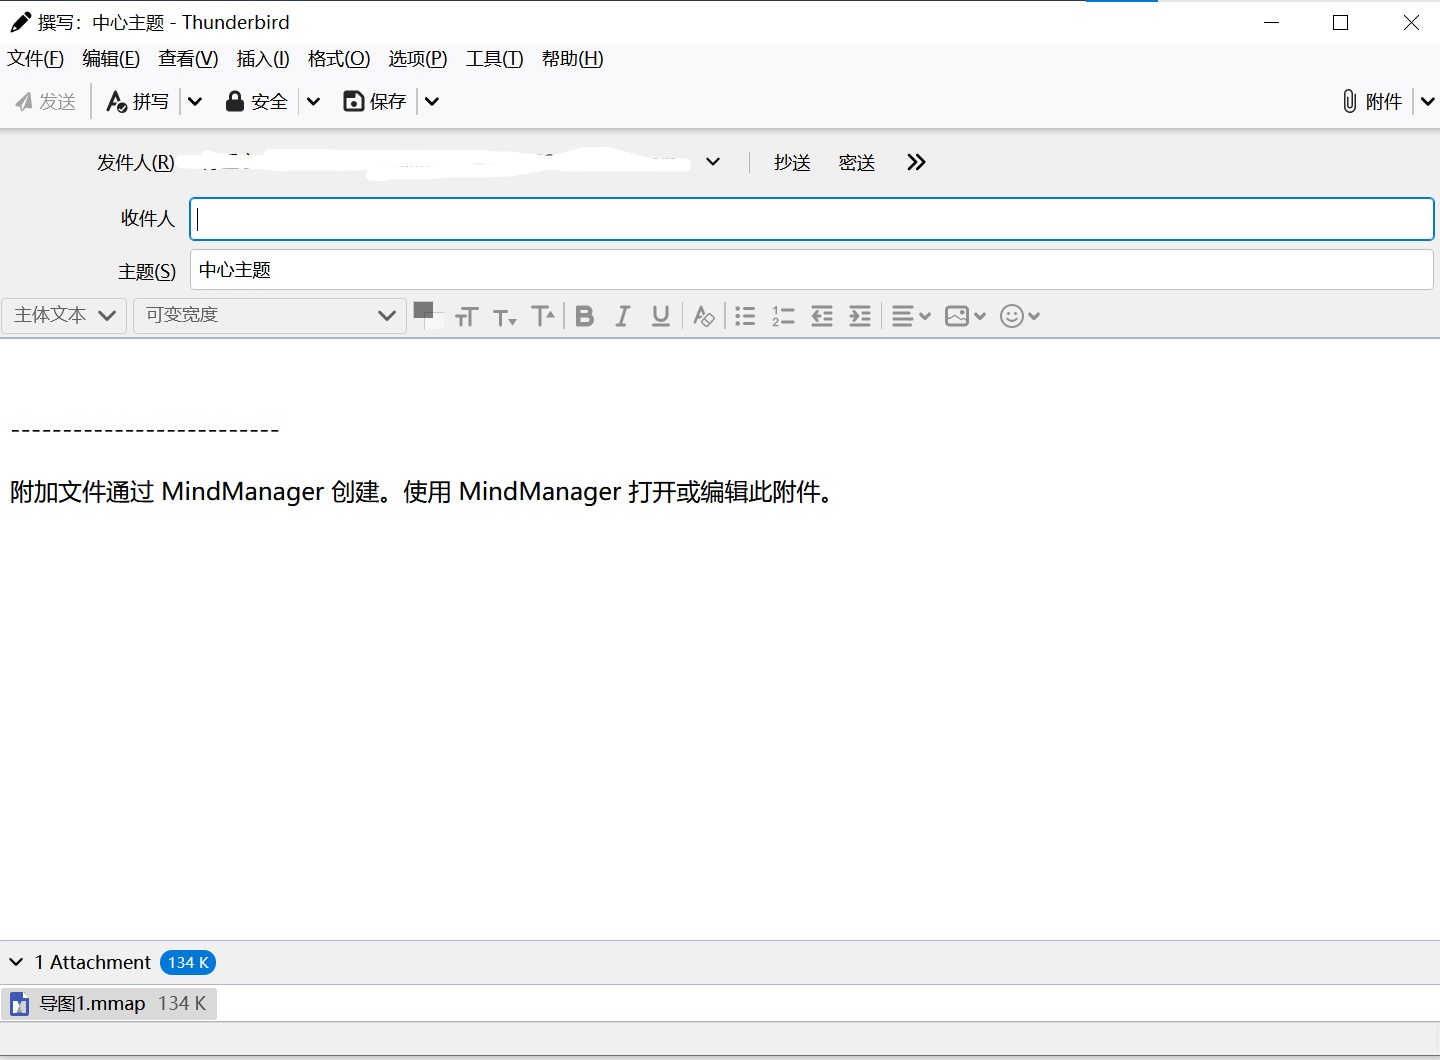Indent the paragraph
Image resolution: width=1440 pixels, height=1060 pixels.
click(860, 317)
